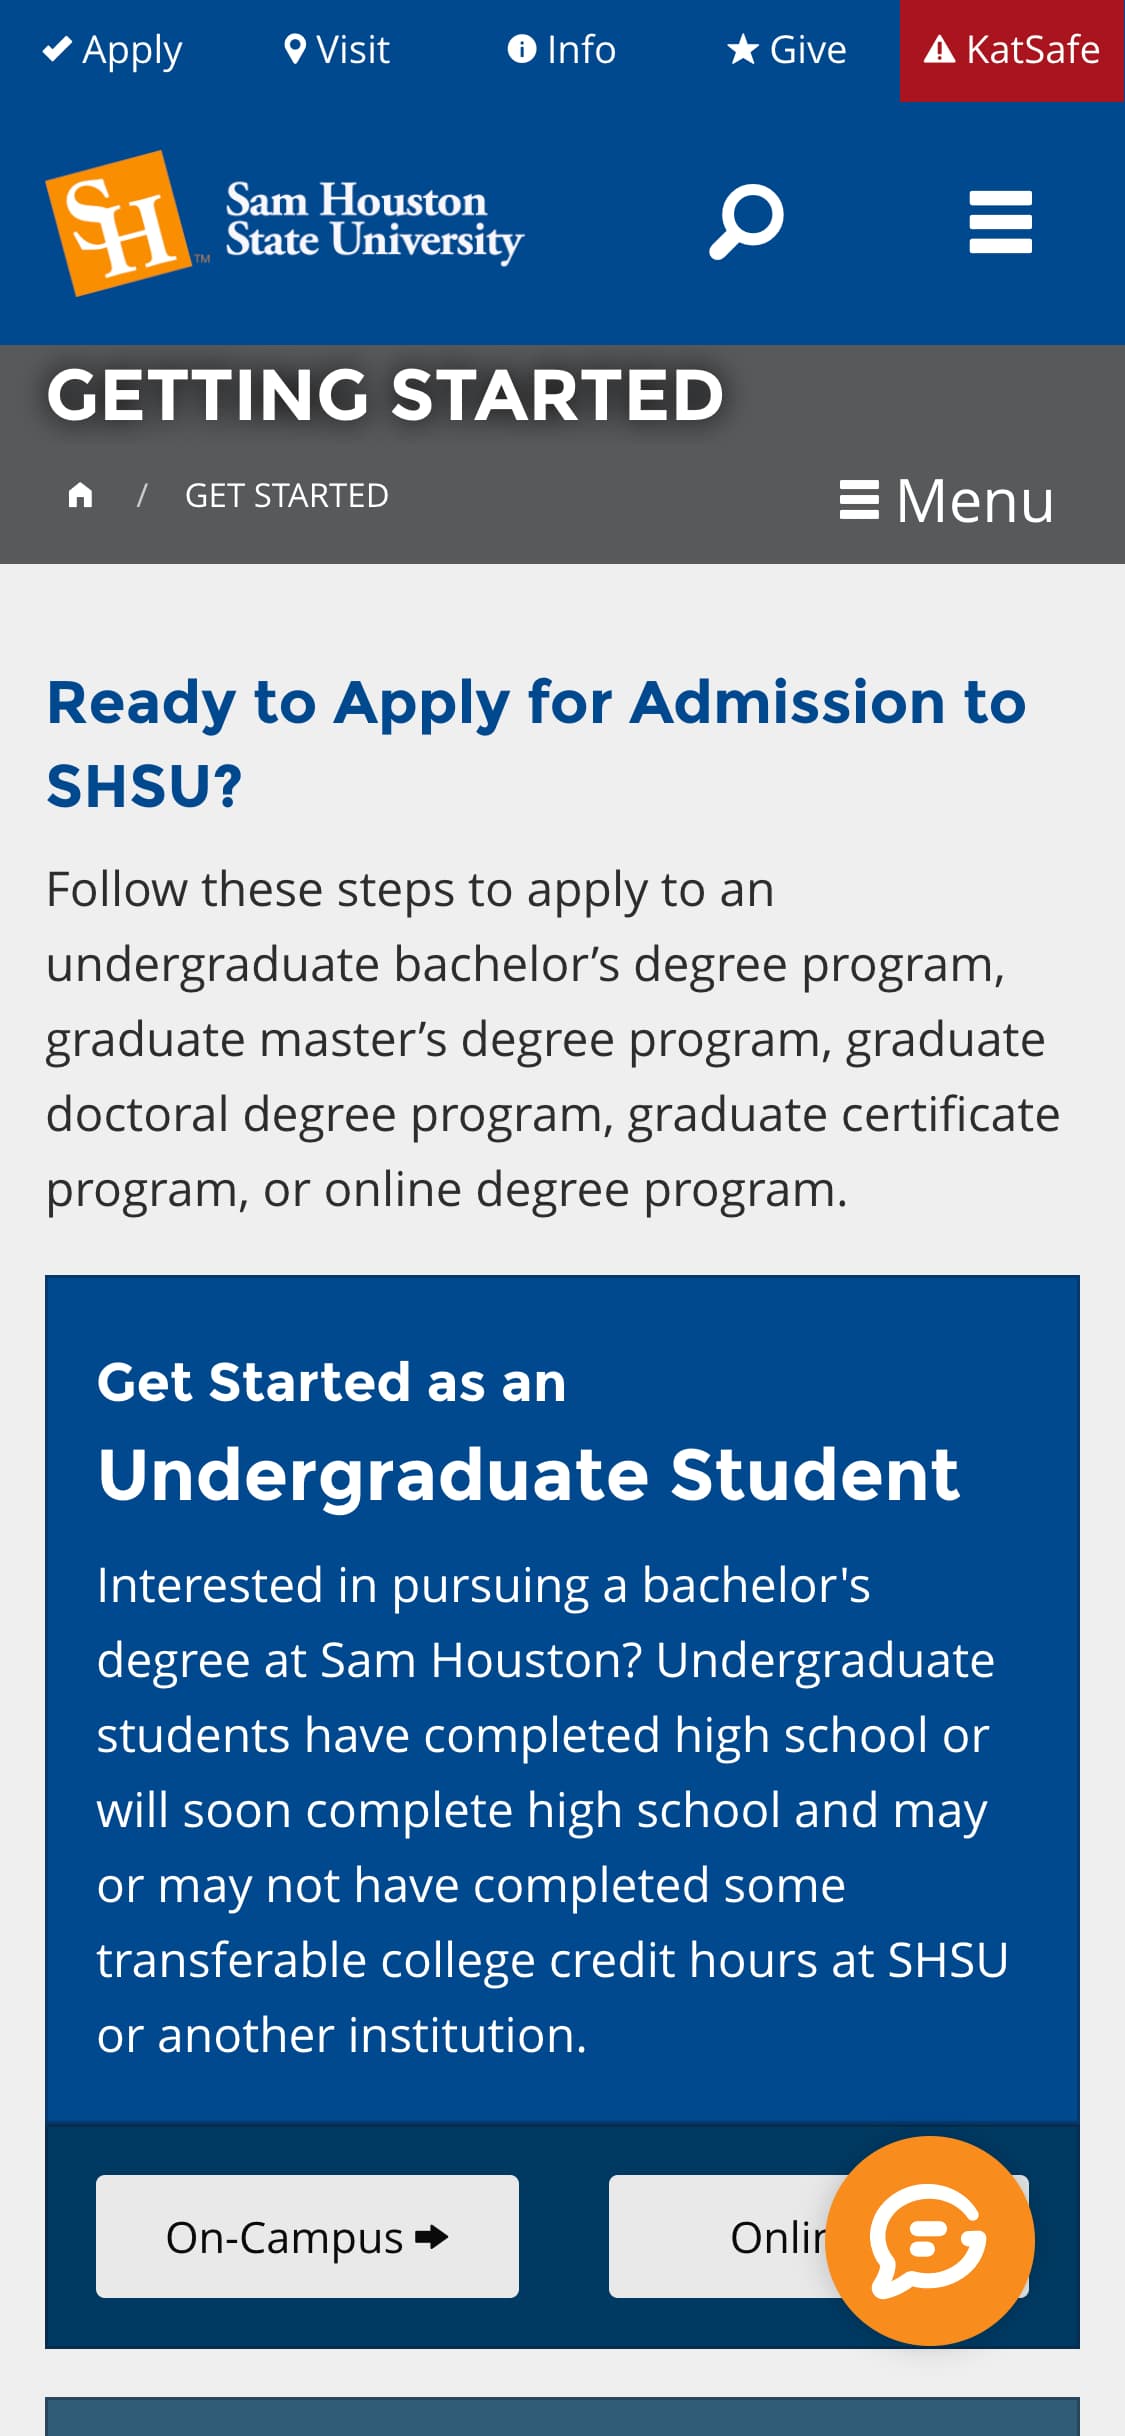This screenshot has height=2436, width=1125.
Task: Click the Sam Houston State University wordmark
Action: (374, 222)
